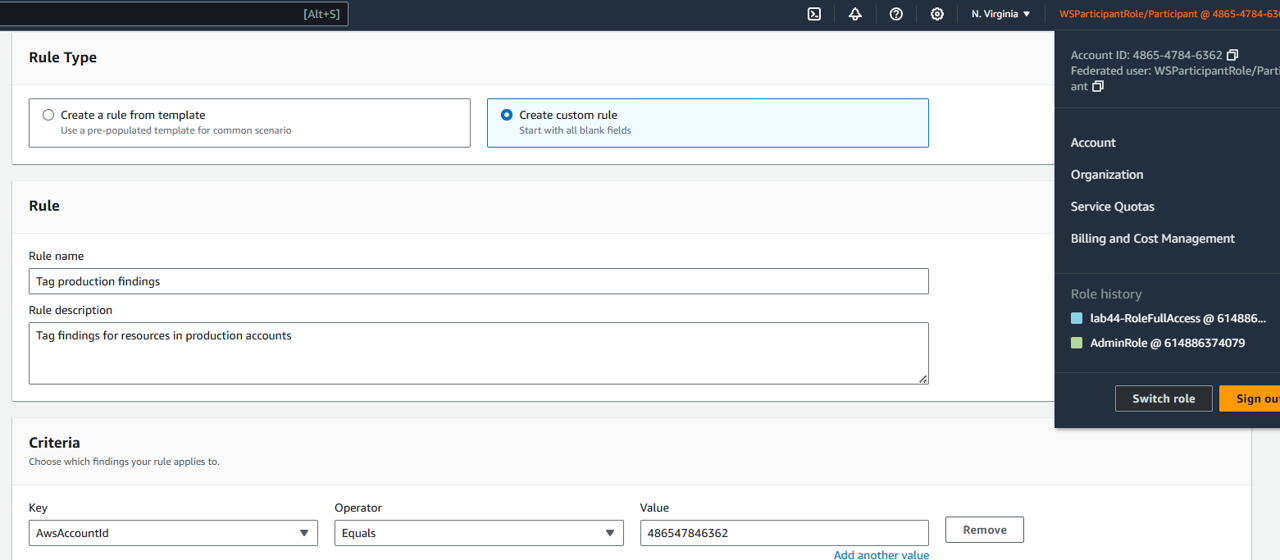
Task: Select 'Create a rule from template' option
Action: 48,115
